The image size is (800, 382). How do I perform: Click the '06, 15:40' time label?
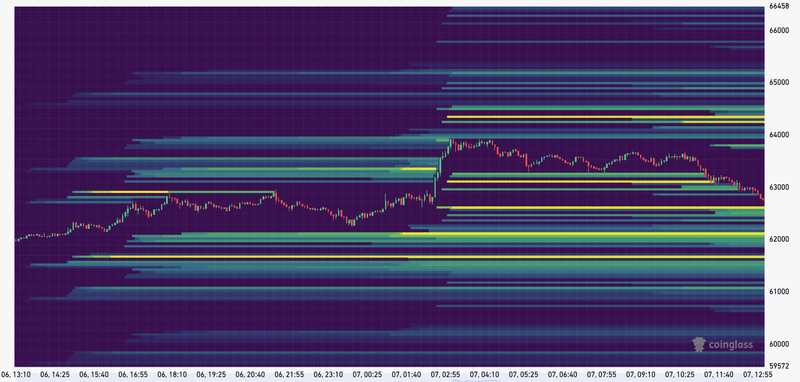[x=94, y=375]
